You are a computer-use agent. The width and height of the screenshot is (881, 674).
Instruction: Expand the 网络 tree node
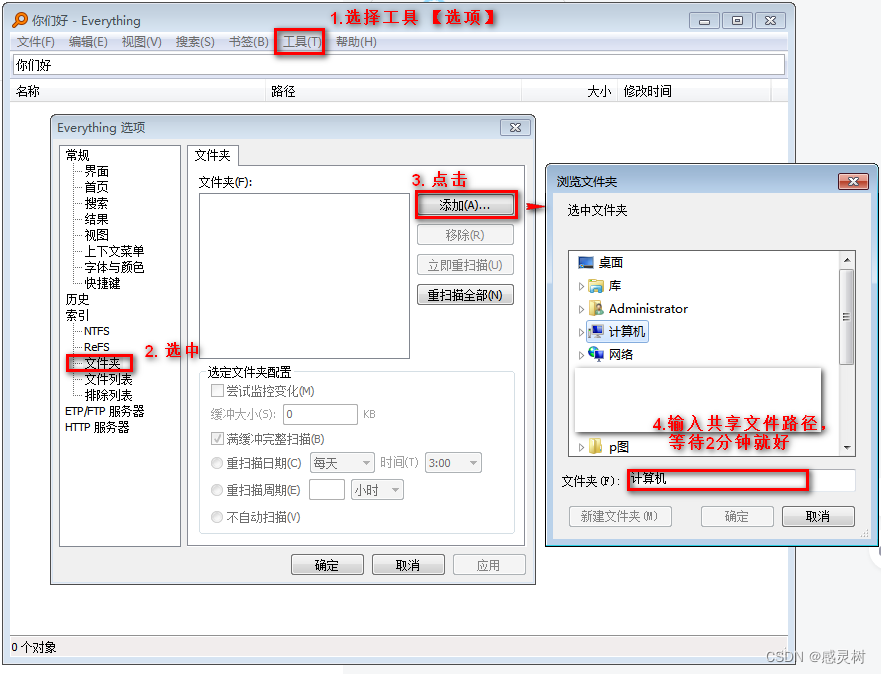click(x=582, y=354)
